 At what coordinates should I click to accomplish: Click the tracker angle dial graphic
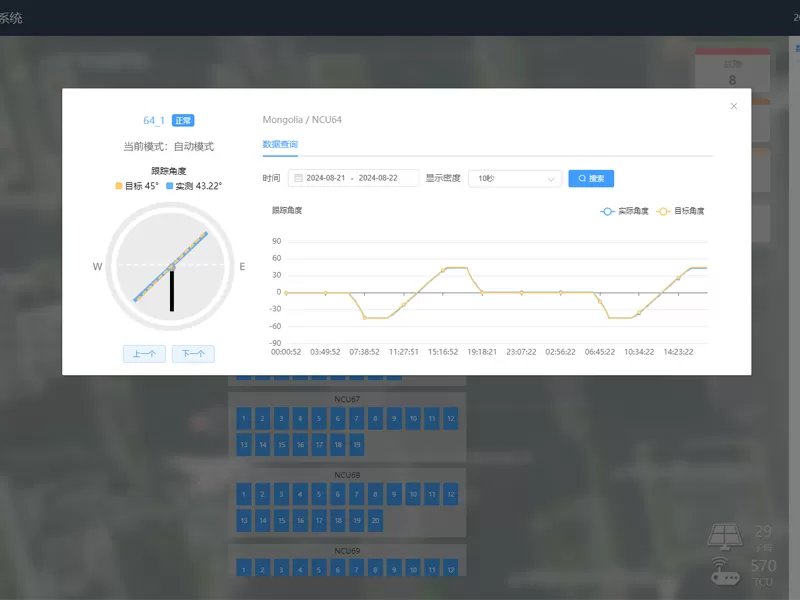point(170,265)
